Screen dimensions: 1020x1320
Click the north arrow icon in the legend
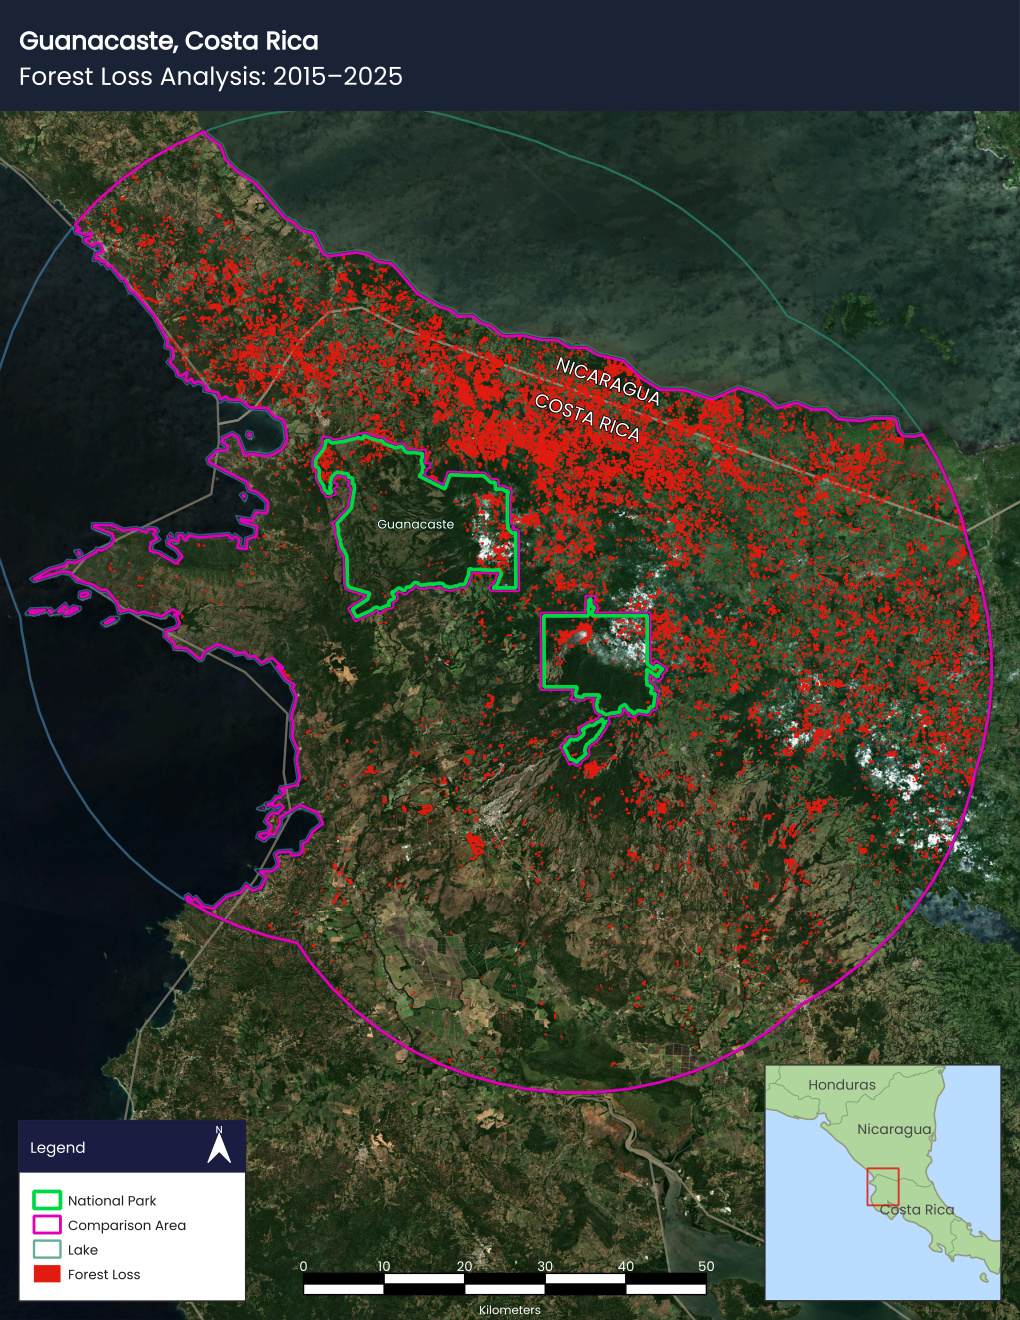click(x=219, y=1145)
